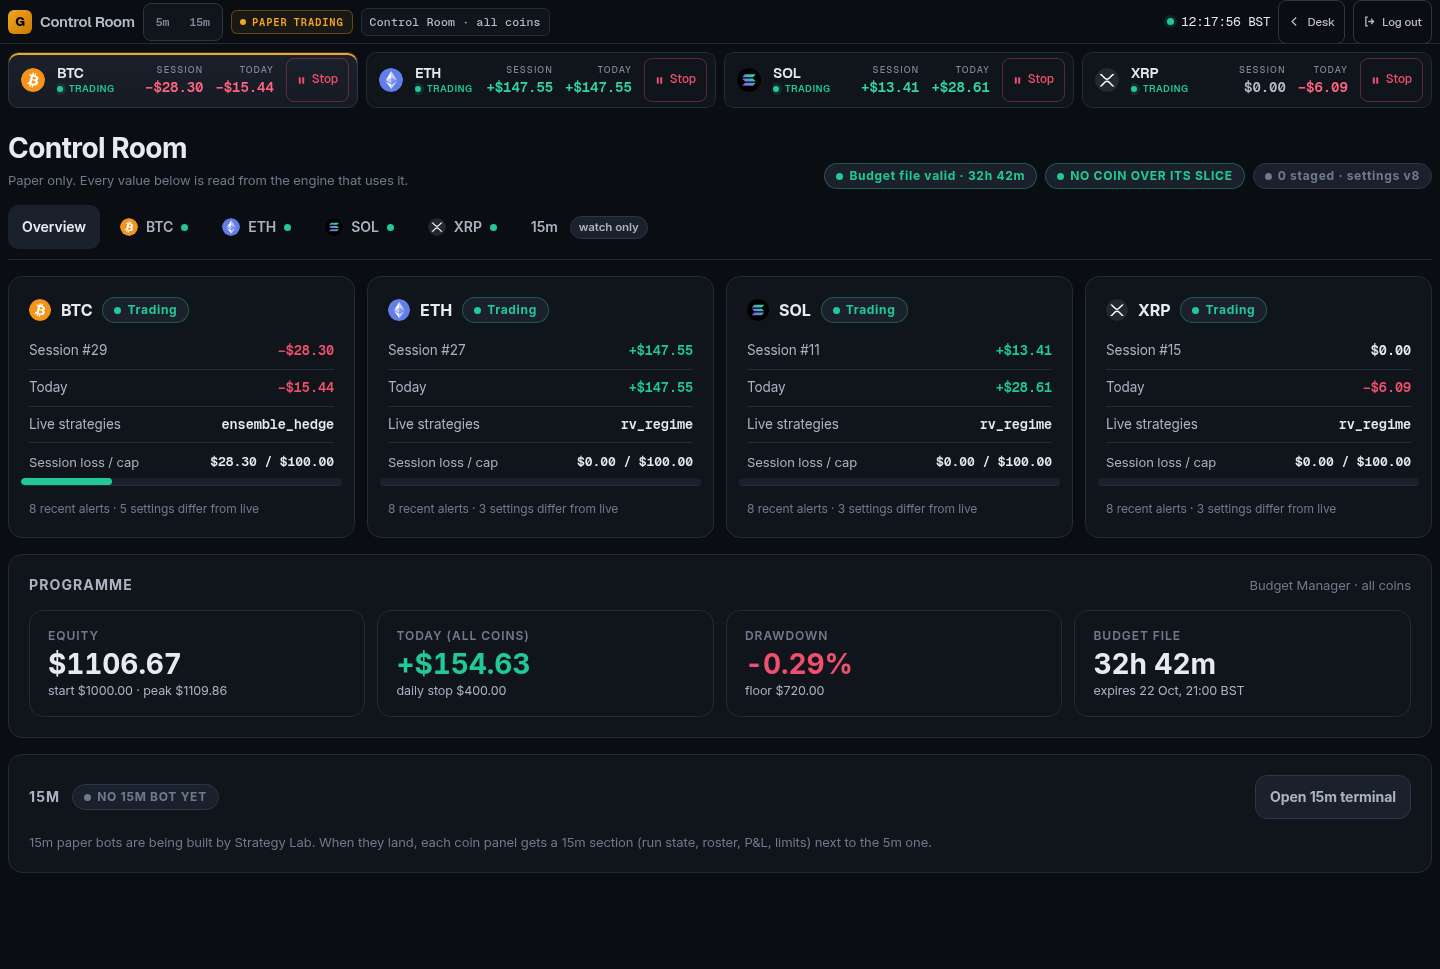Click the Ethereum icon in the ETH overview card
This screenshot has height=969, width=1440.
399,310
